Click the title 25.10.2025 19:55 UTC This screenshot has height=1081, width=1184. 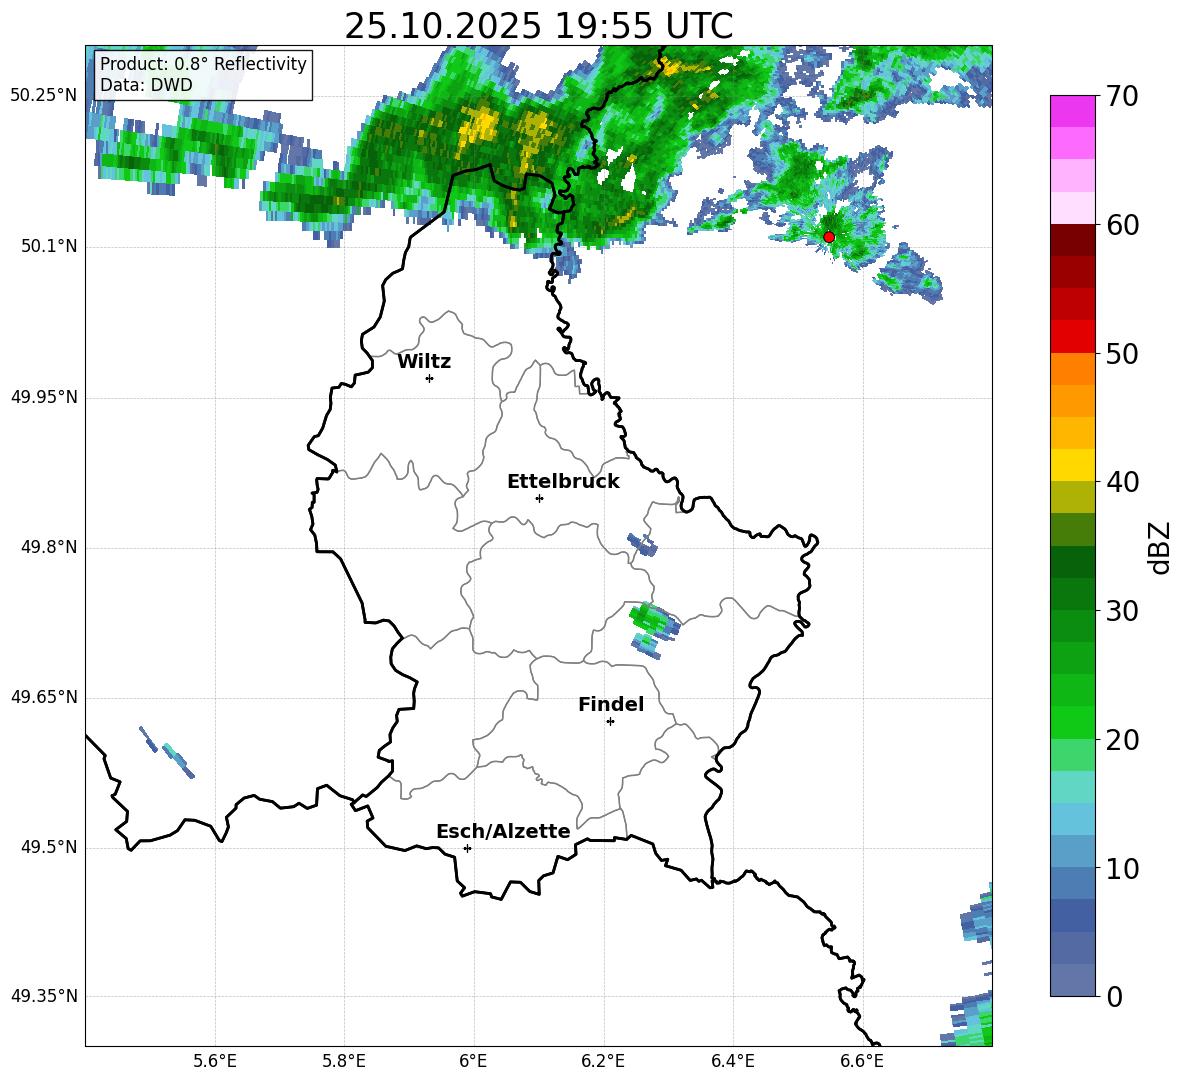pyautogui.click(x=538, y=26)
